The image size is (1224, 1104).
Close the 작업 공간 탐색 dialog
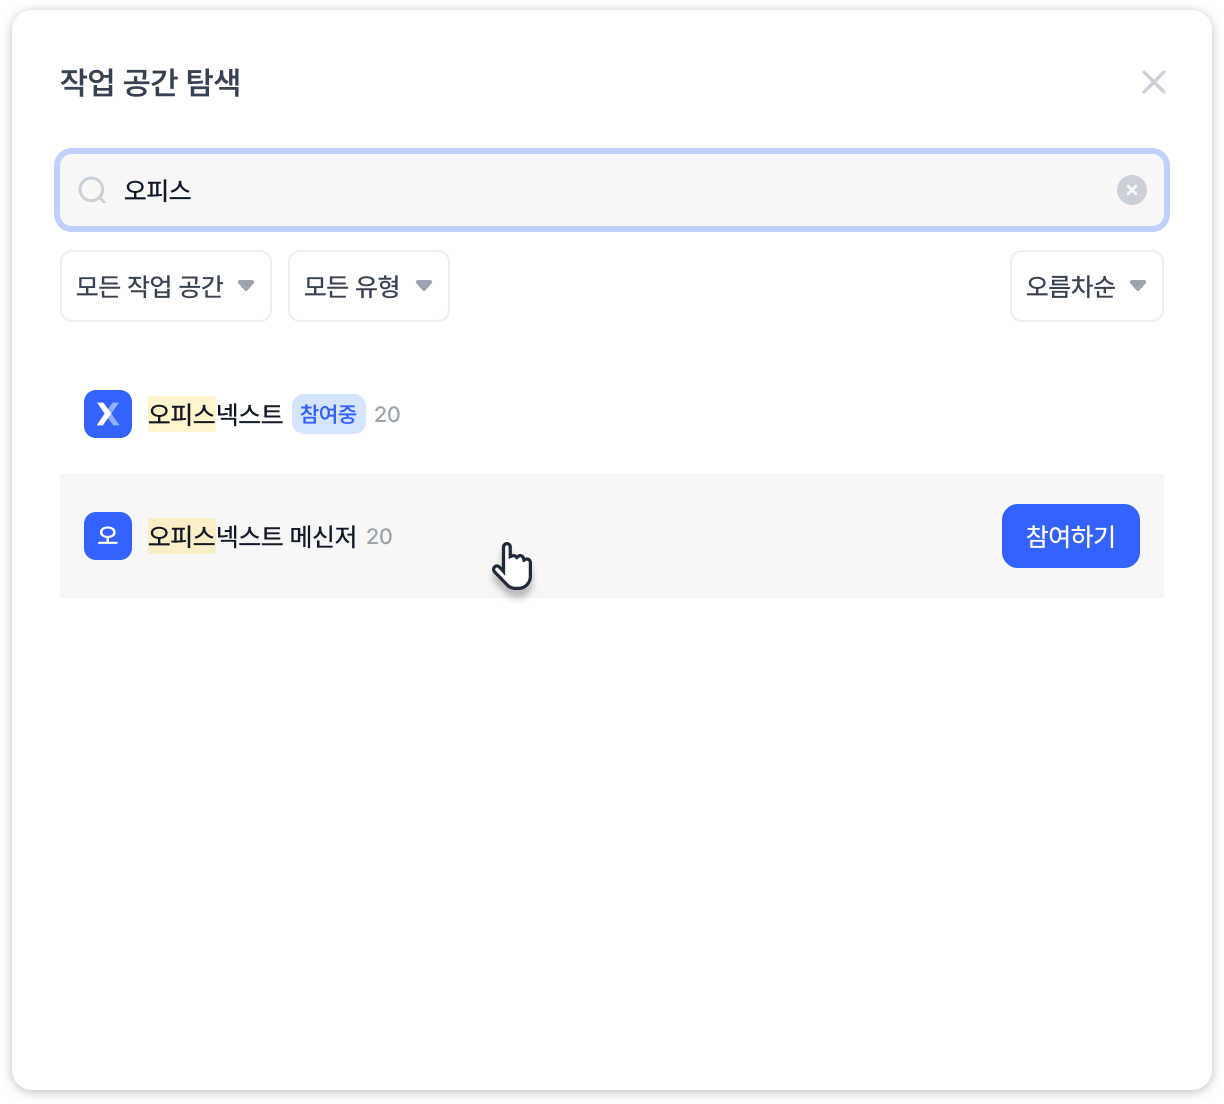(x=1154, y=82)
